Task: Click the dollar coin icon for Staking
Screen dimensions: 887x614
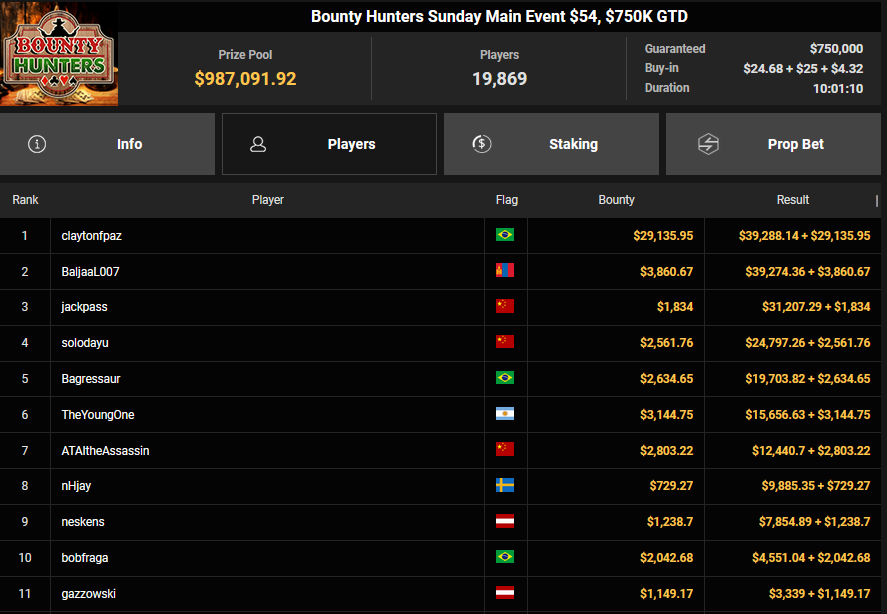Action: point(482,144)
